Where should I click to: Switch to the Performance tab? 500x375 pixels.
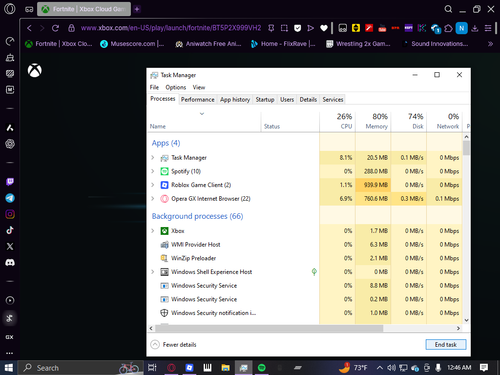tap(198, 99)
